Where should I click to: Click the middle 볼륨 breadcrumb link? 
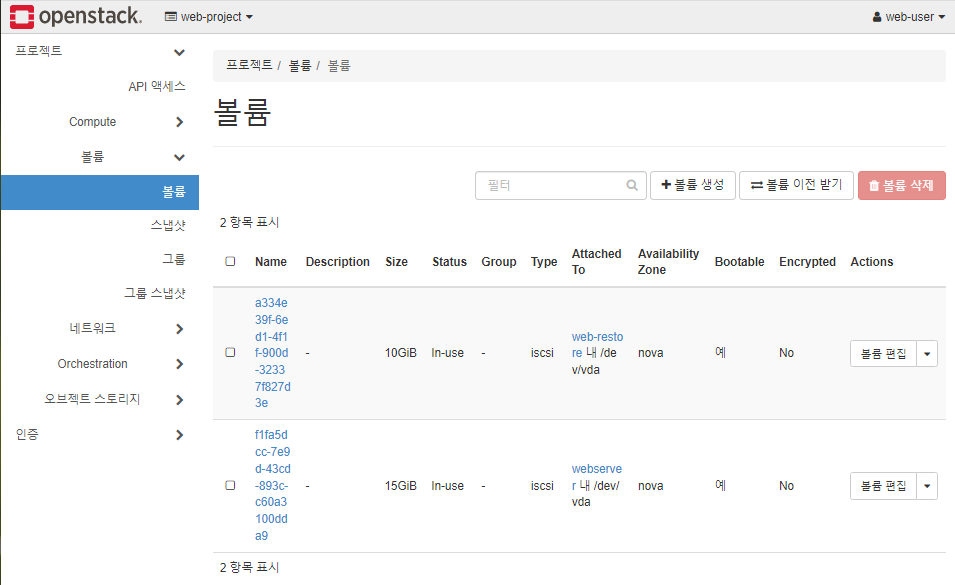click(300, 66)
